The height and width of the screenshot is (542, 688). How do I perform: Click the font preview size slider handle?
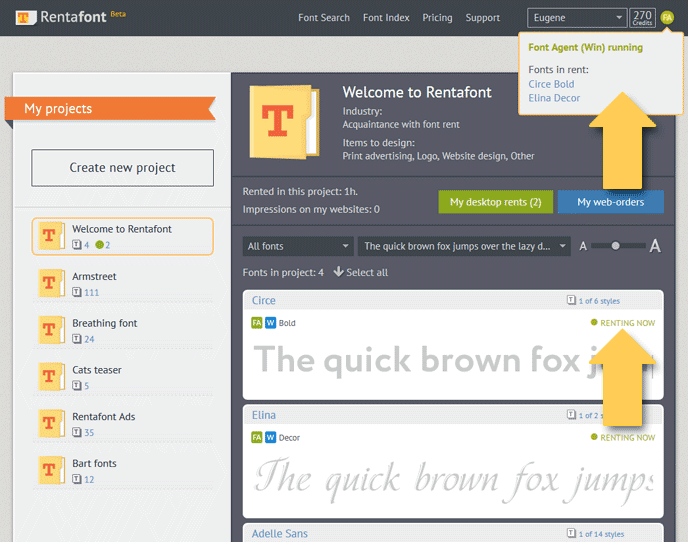coord(615,246)
